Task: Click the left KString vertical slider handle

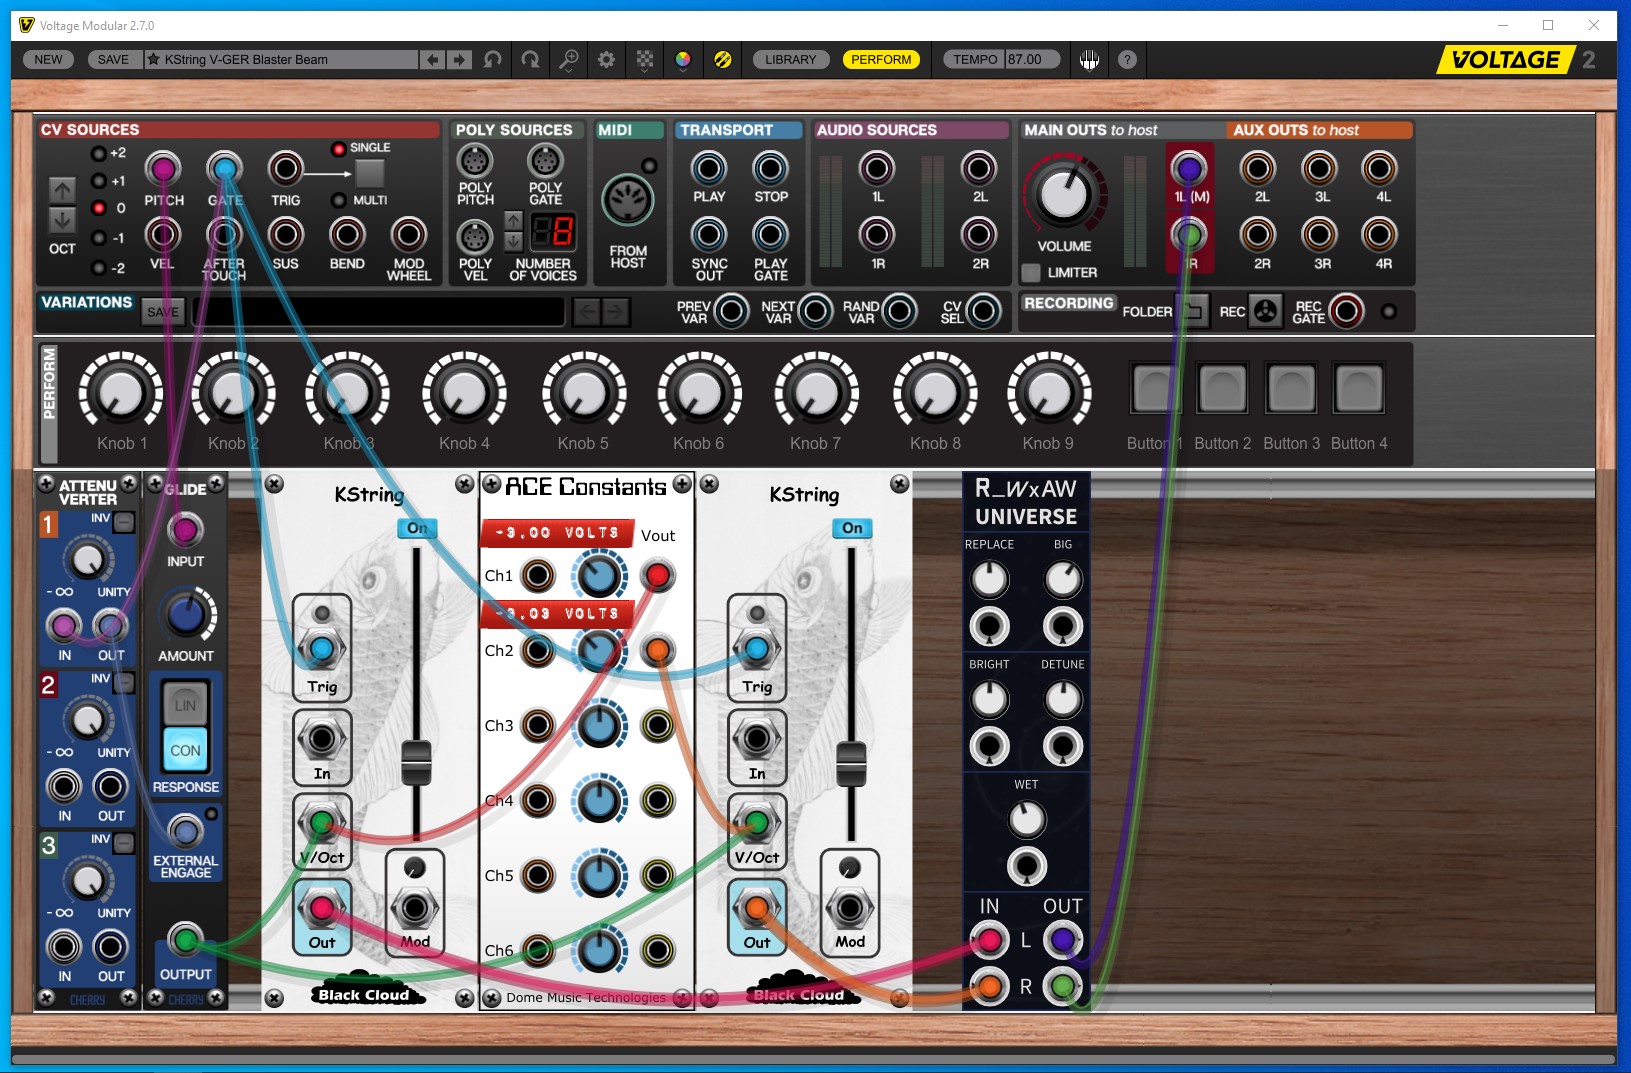Action: pyautogui.click(x=416, y=763)
